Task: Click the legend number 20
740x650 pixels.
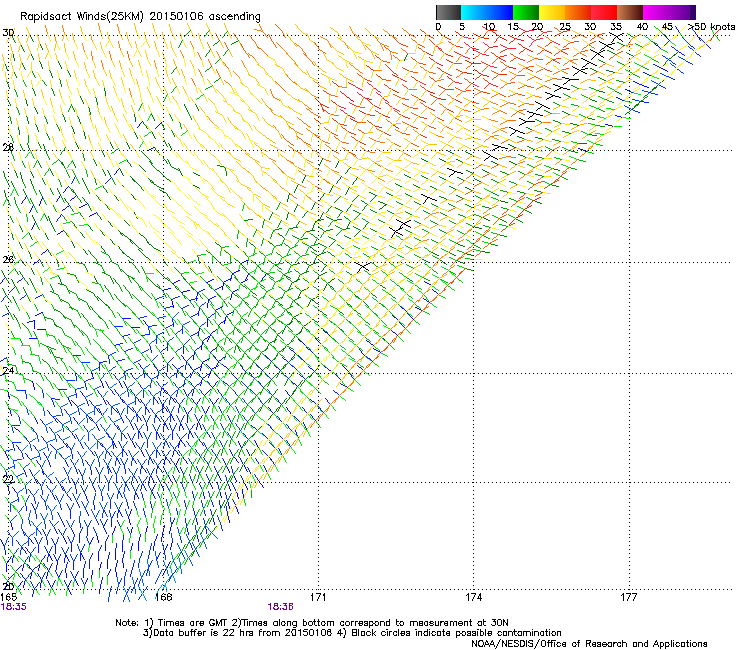Action: tap(537, 26)
